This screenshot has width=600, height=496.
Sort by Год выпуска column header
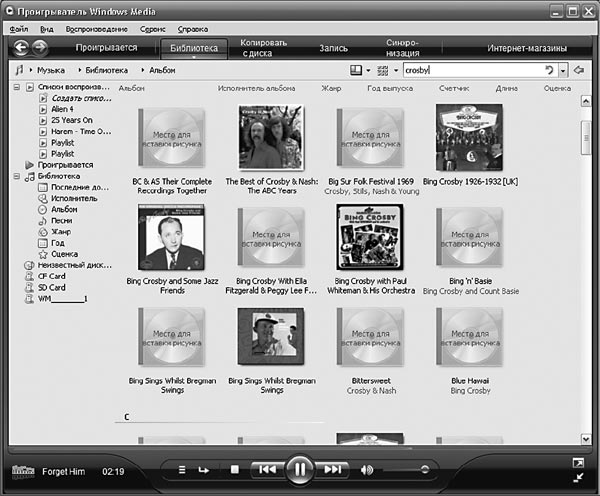(390, 88)
